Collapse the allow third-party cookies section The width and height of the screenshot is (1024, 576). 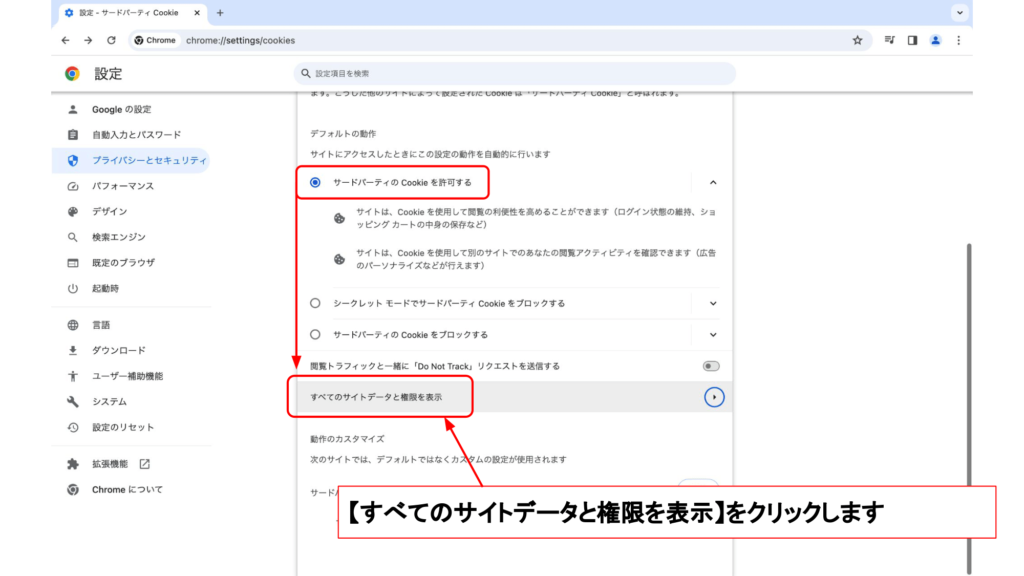point(713,182)
